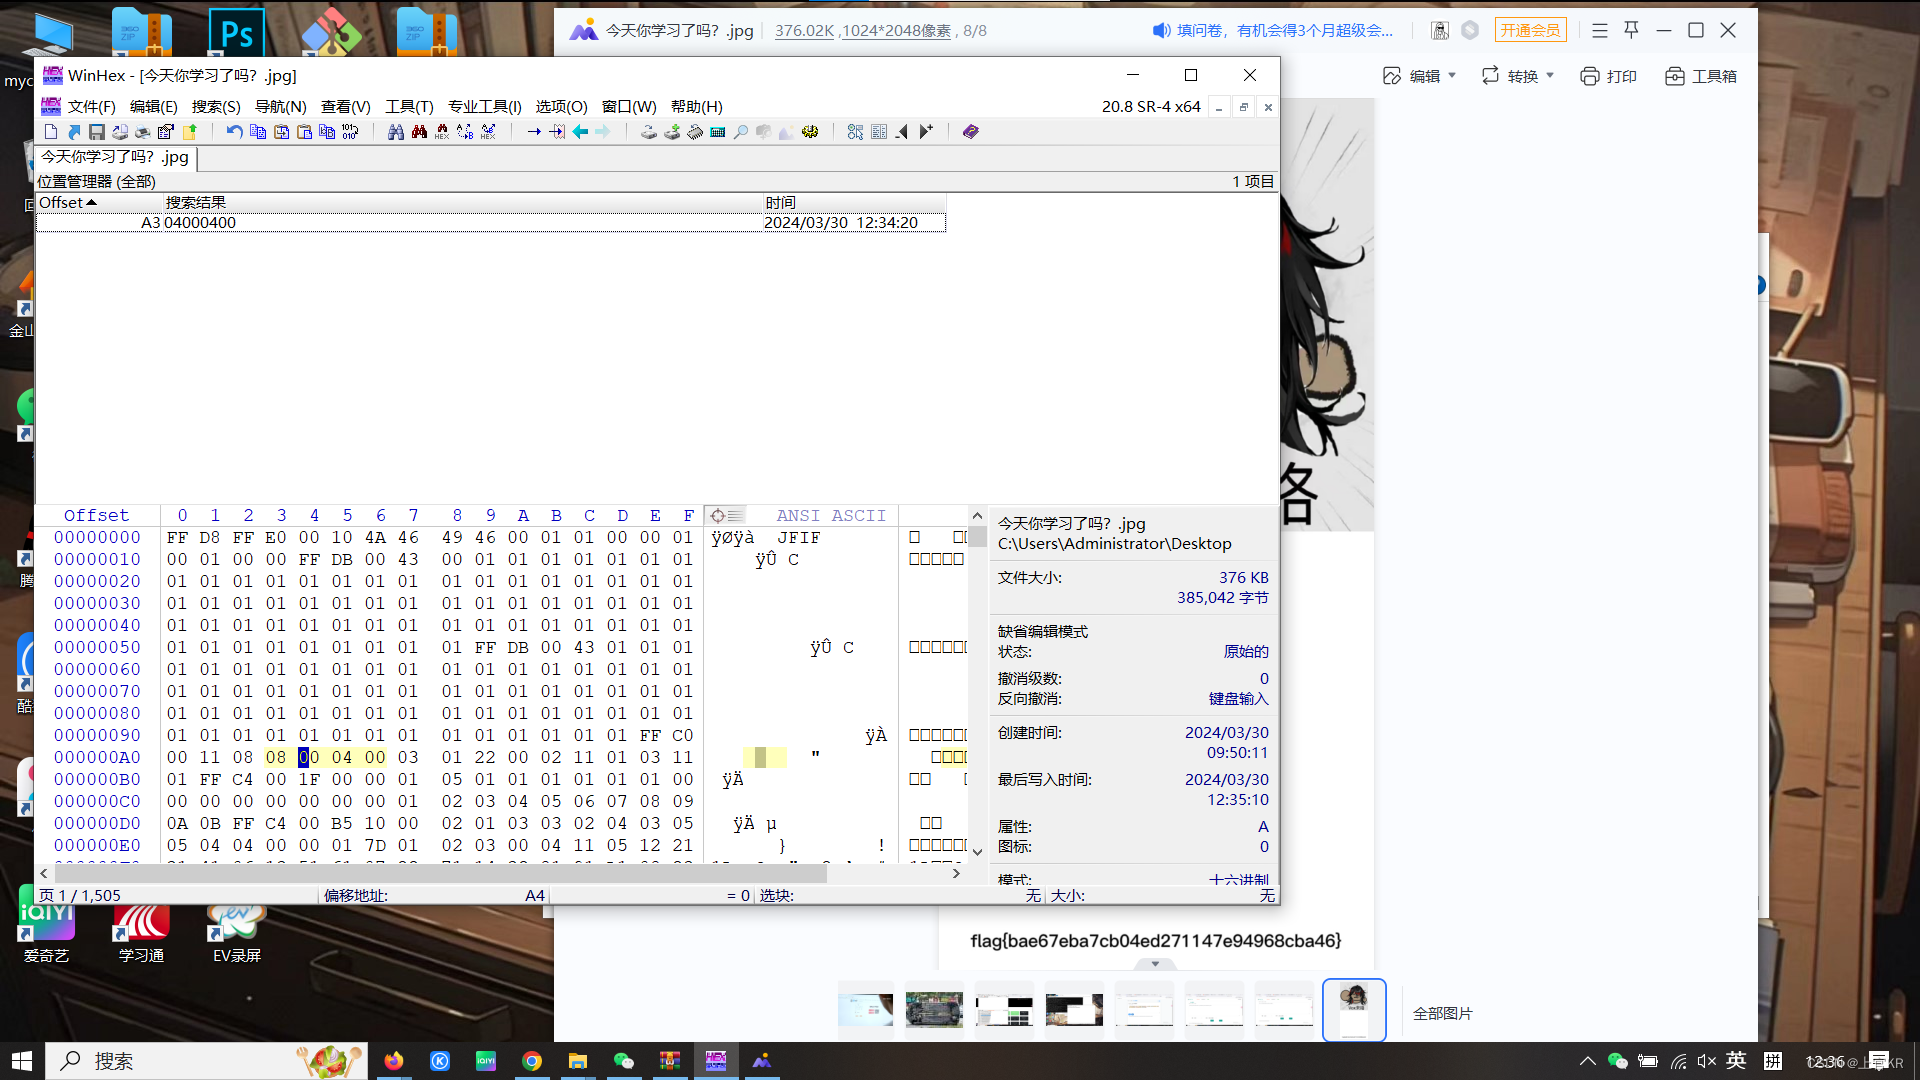
Task: Open the data interpreter options gear icon
Action: [x=810, y=131]
